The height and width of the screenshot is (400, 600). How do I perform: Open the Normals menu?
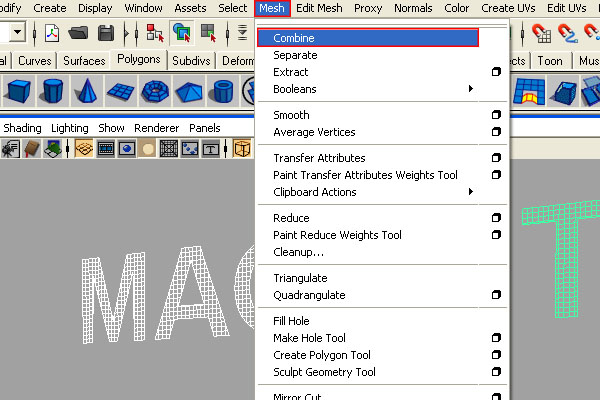pos(413,8)
